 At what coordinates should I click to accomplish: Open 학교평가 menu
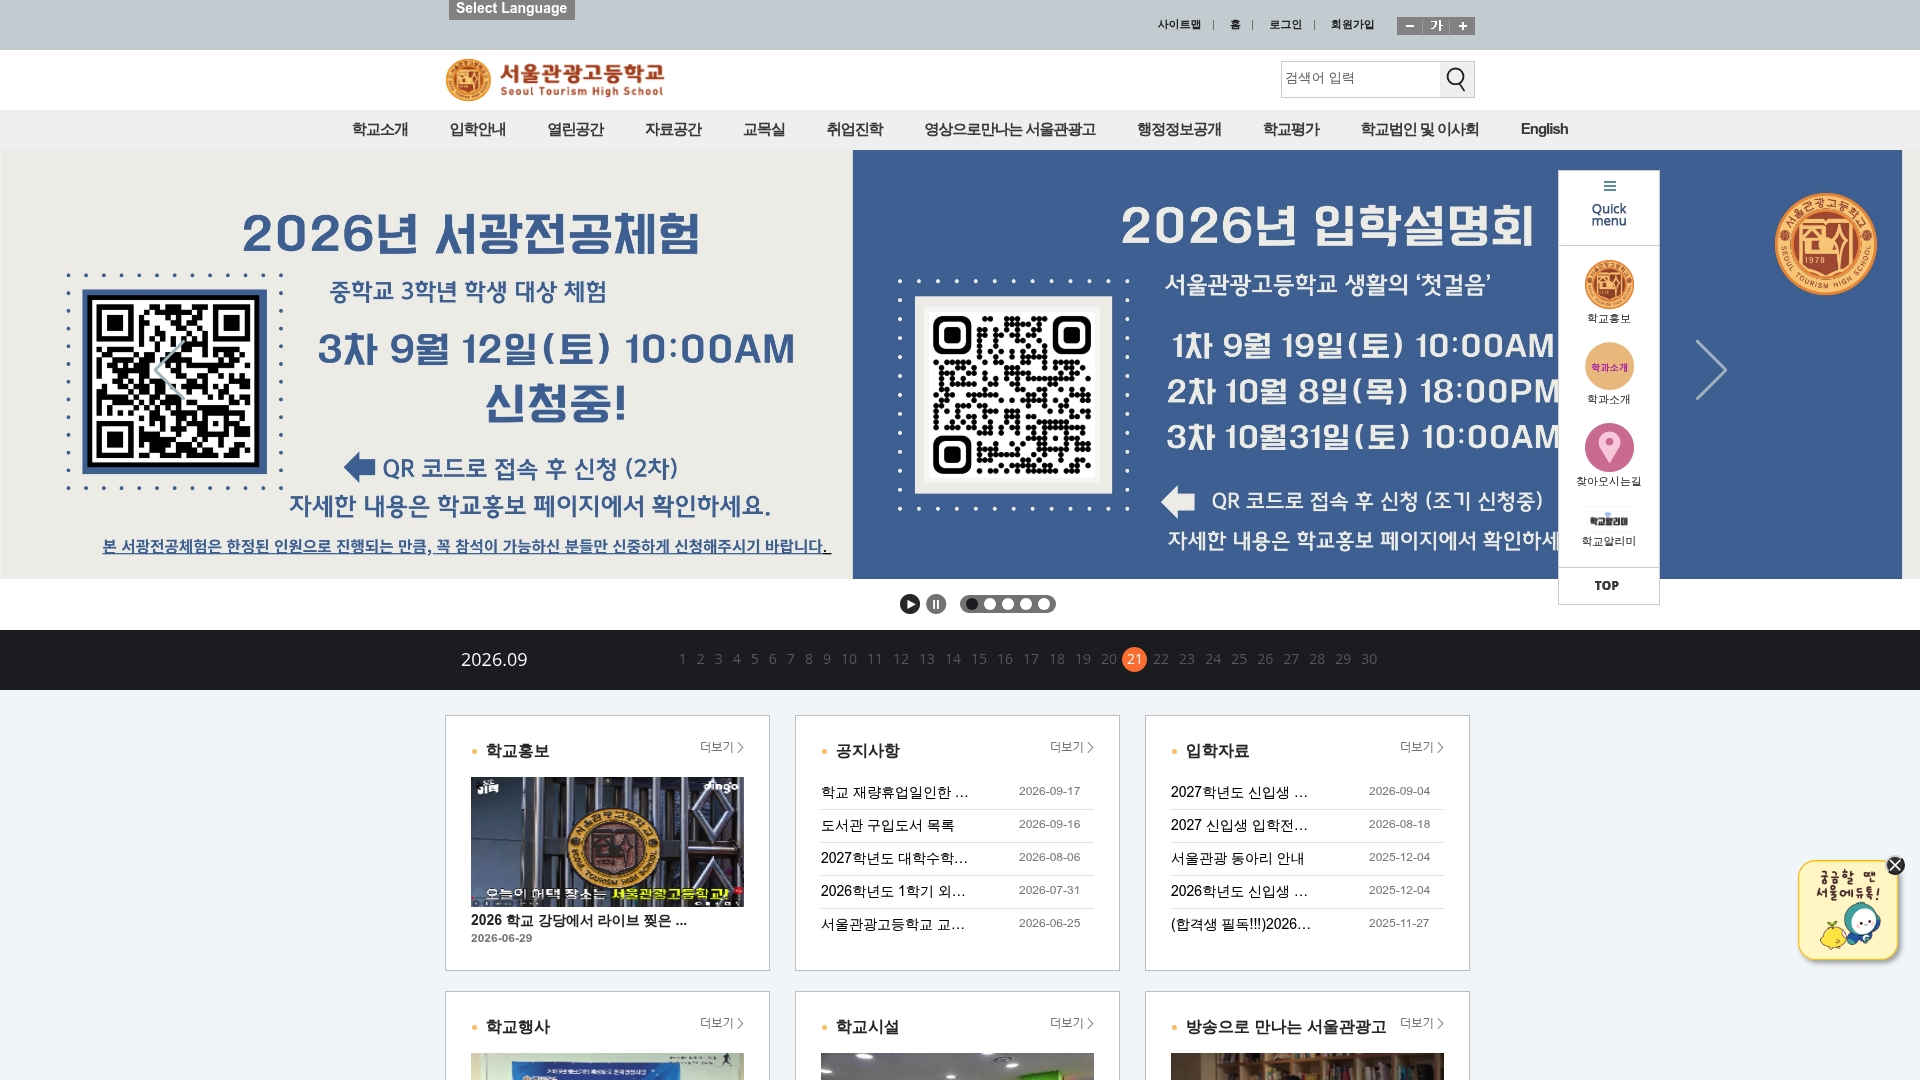tap(1291, 129)
